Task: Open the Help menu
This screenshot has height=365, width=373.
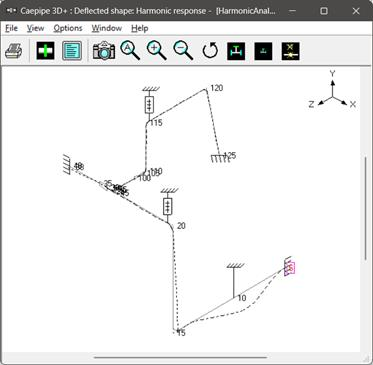Action: pyautogui.click(x=140, y=28)
